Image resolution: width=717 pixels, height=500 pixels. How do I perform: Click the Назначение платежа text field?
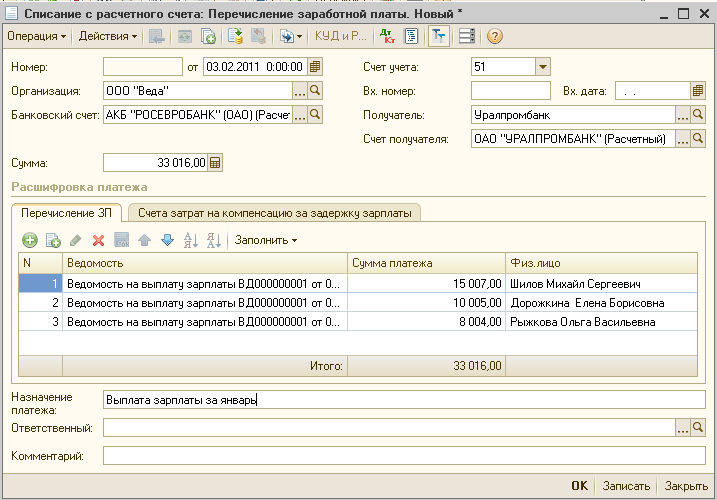tap(404, 400)
